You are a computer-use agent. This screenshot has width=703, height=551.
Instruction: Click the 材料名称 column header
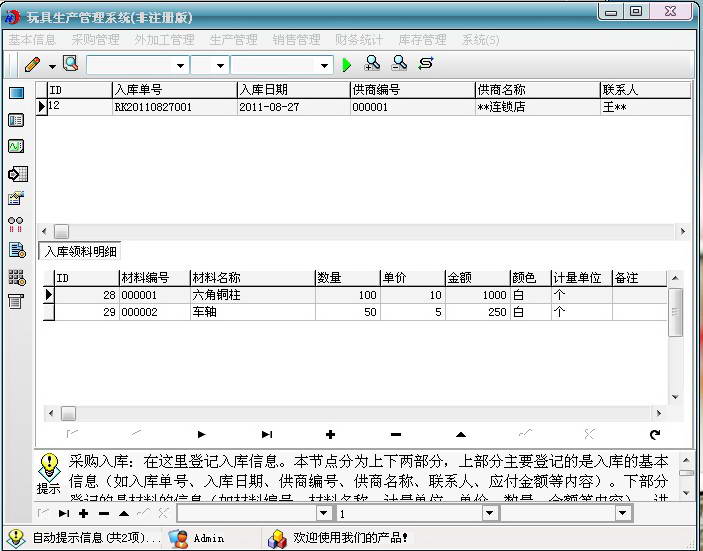click(x=251, y=278)
